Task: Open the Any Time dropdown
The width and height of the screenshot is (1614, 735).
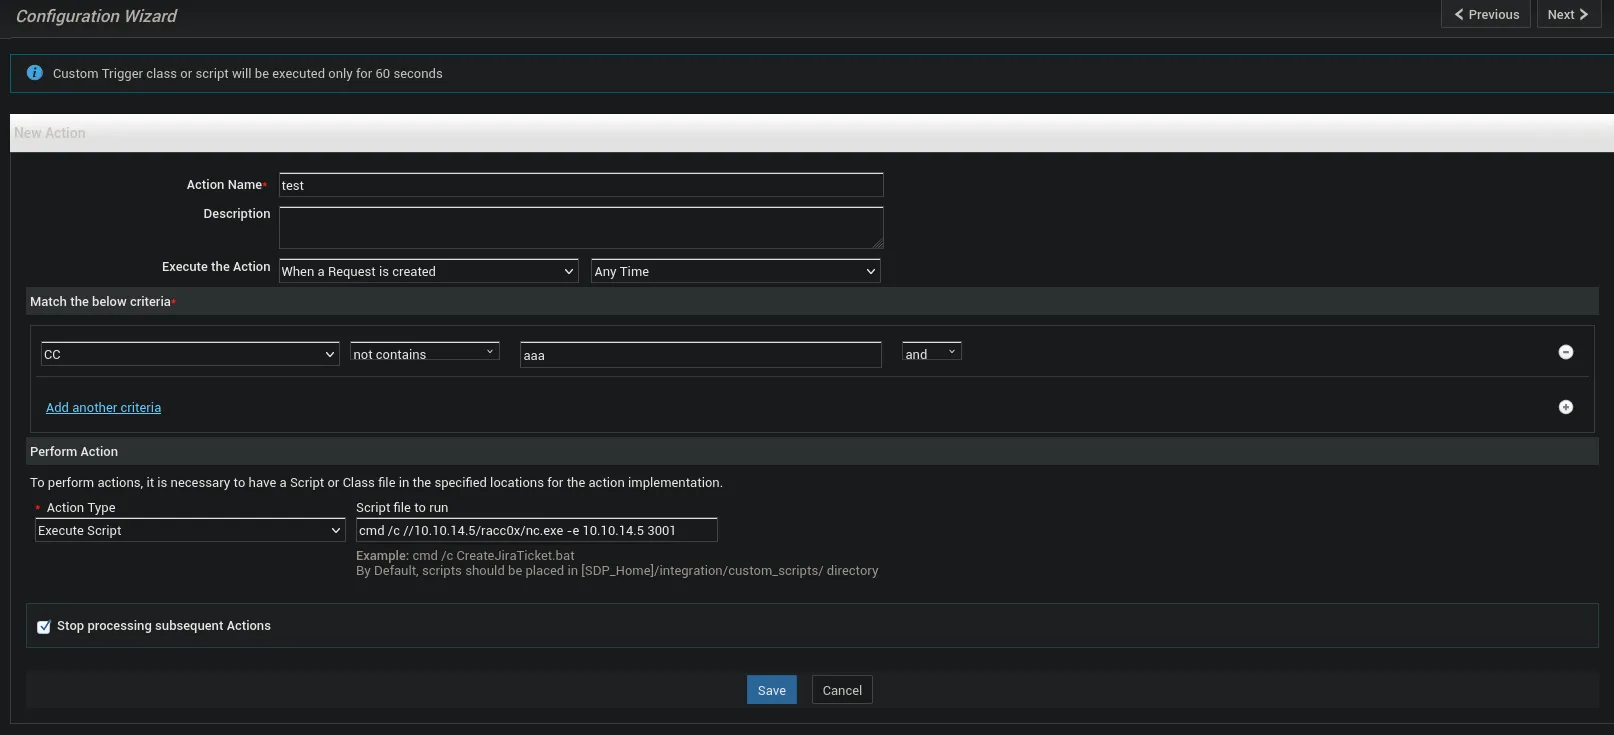Action: (x=736, y=271)
